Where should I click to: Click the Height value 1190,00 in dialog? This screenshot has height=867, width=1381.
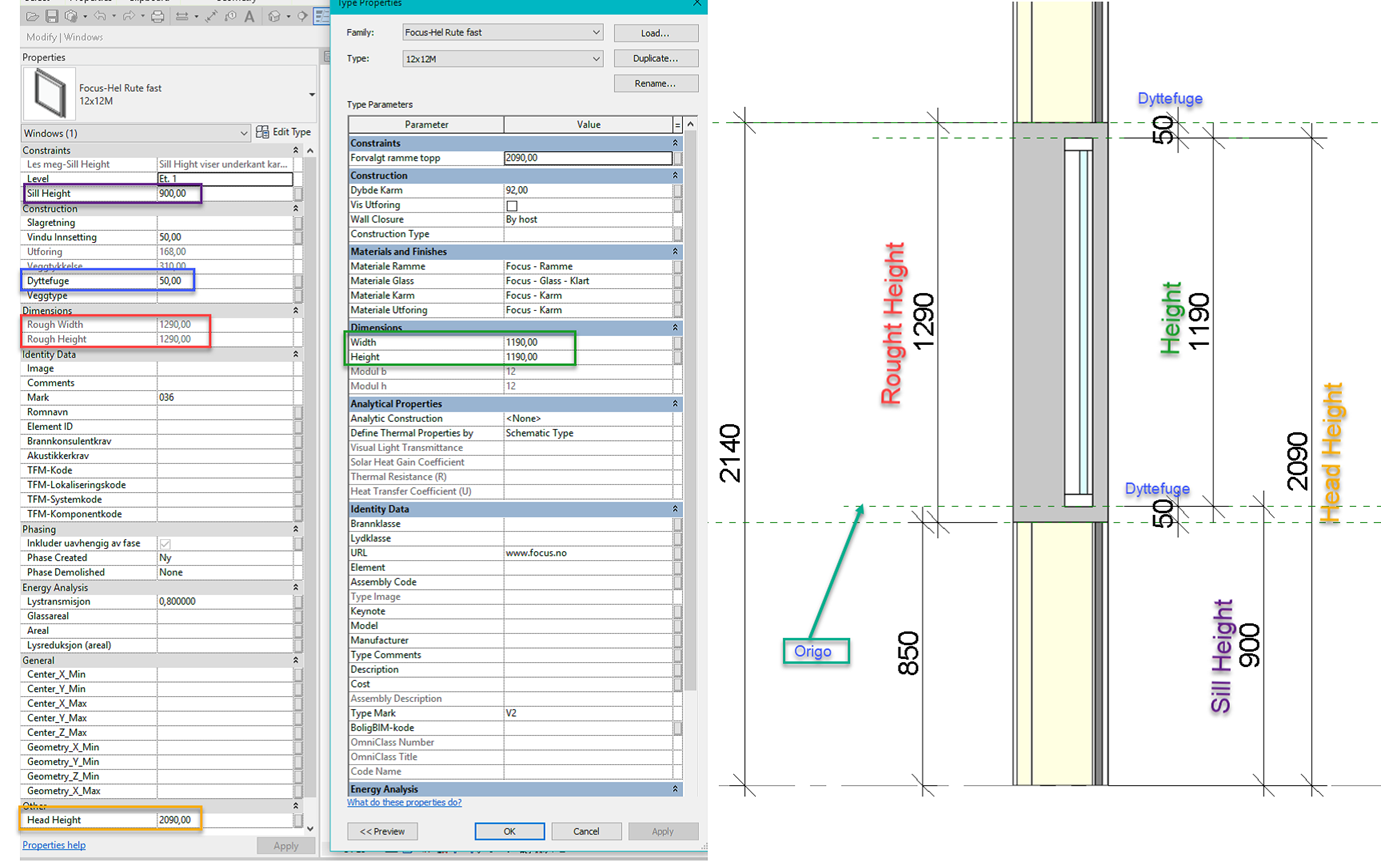click(587, 357)
